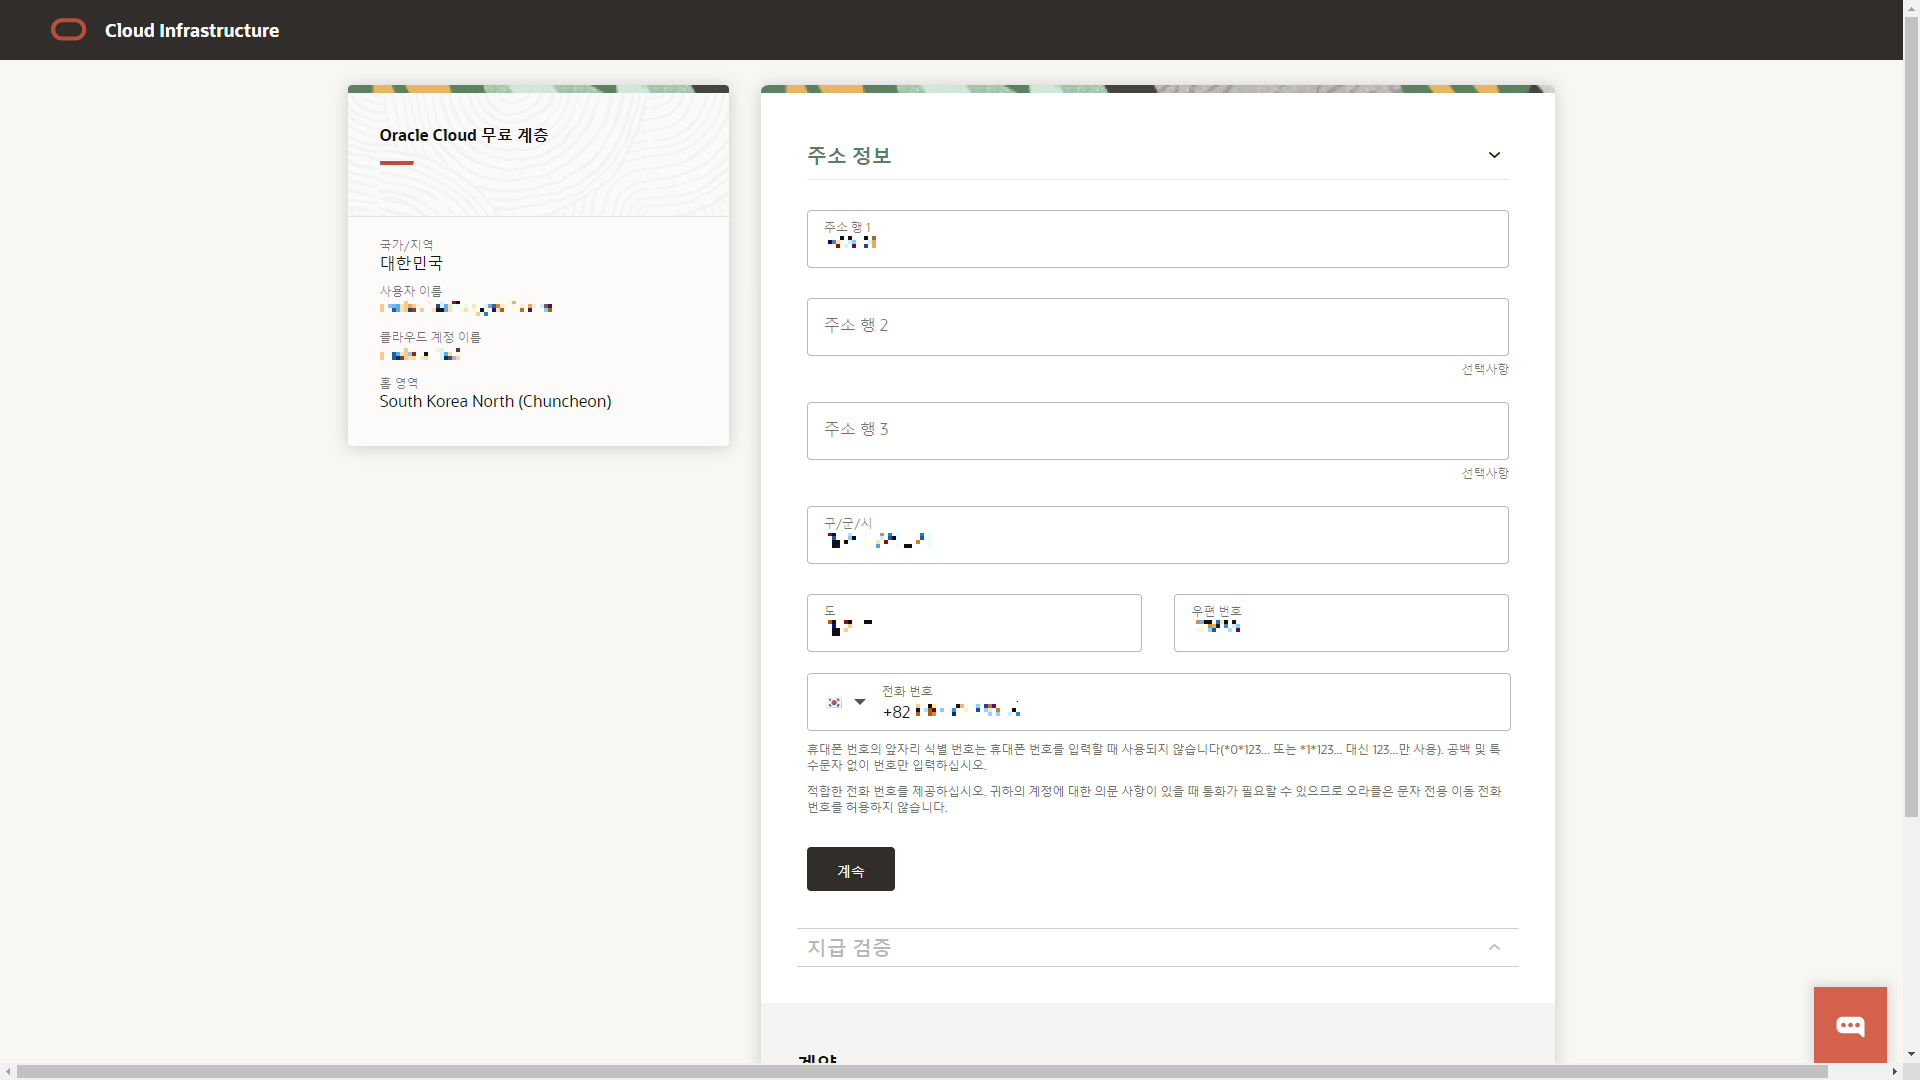1920x1080 pixels.
Task: Focus the 주소 행 3 input field
Action: pyautogui.click(x=1157, y=431)
